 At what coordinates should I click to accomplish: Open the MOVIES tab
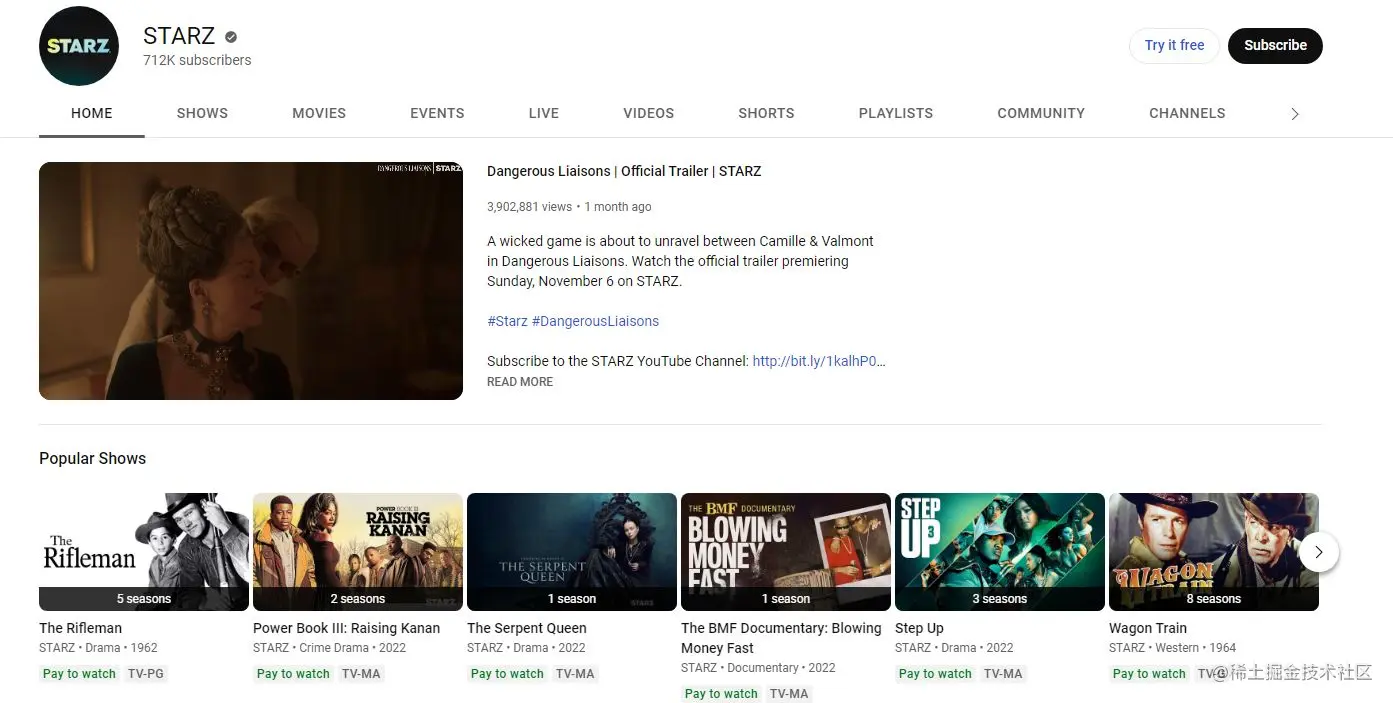coord(319,113)
